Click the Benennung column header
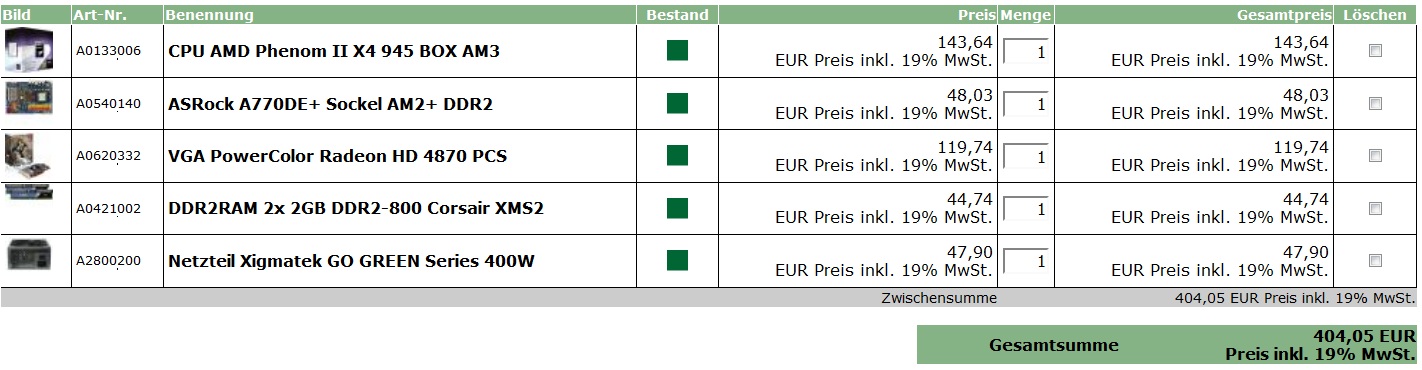 [209, 15]
